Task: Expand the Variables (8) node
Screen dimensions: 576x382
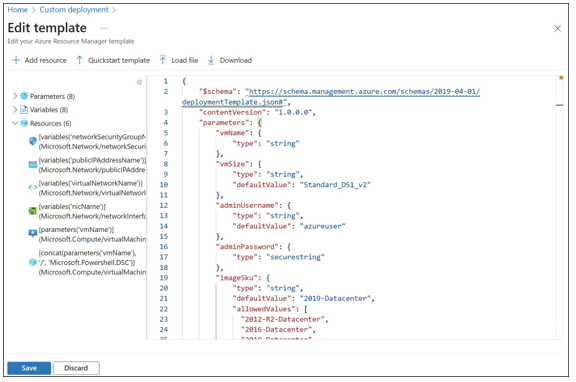Action: click(15, 109)
